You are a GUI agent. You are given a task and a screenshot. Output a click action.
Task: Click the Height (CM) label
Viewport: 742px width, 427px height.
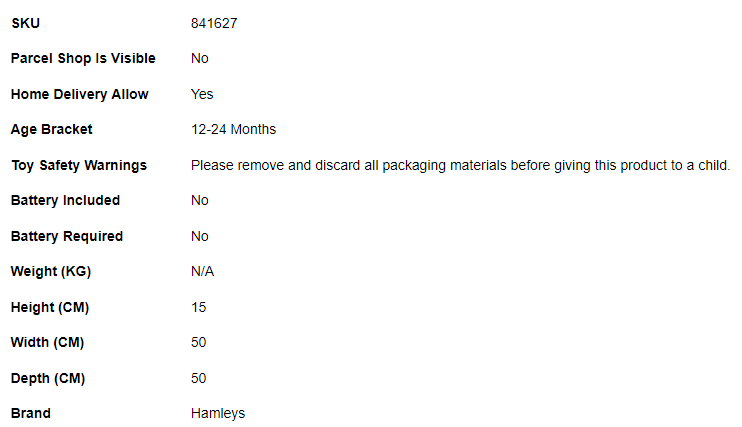coord(50,307)
